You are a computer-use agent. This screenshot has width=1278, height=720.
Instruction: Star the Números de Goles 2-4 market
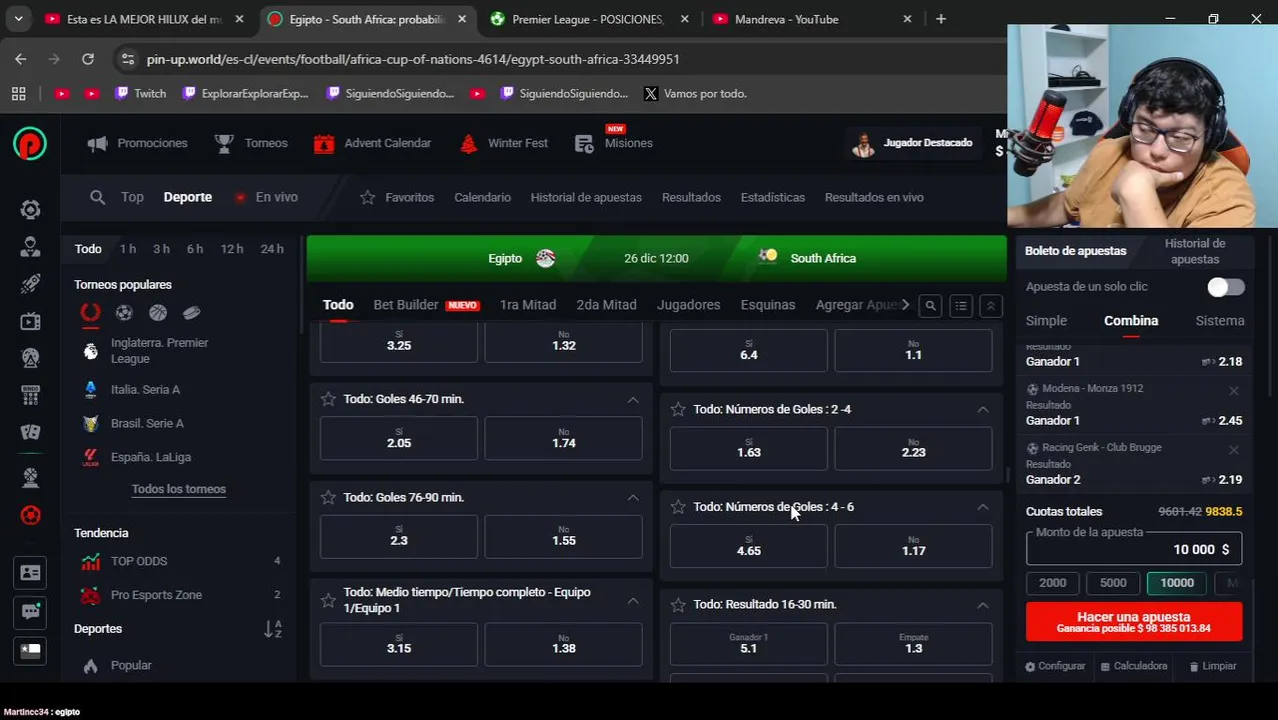pos(678,409)
